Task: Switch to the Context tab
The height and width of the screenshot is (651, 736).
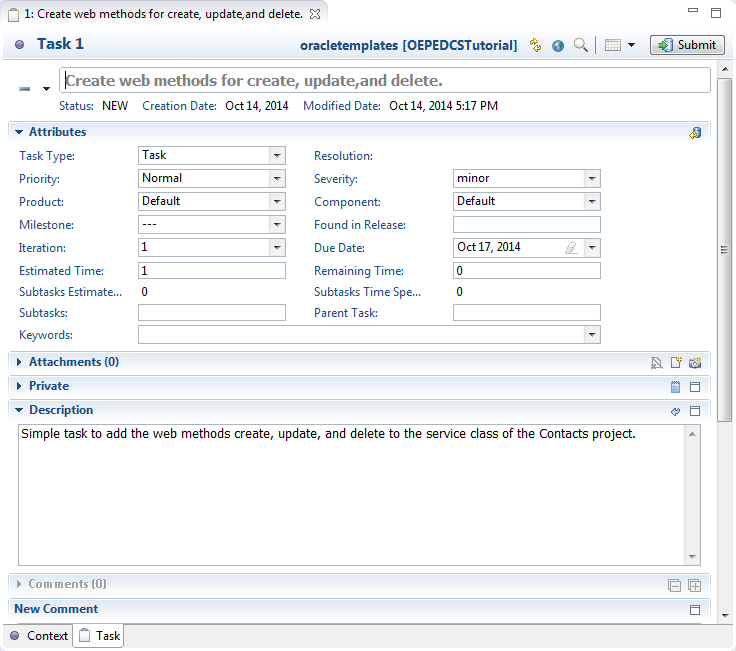Action: [39, 636]
